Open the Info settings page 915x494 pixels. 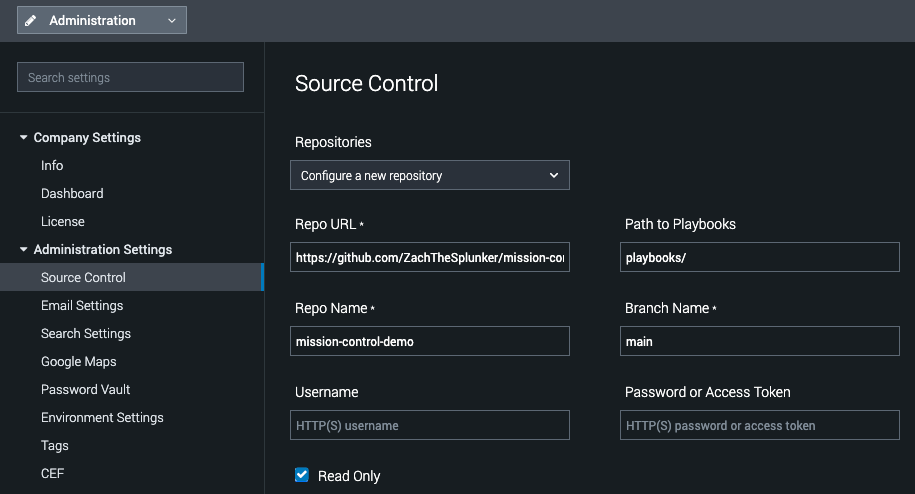pyautogui.click(x=52, y=165)
